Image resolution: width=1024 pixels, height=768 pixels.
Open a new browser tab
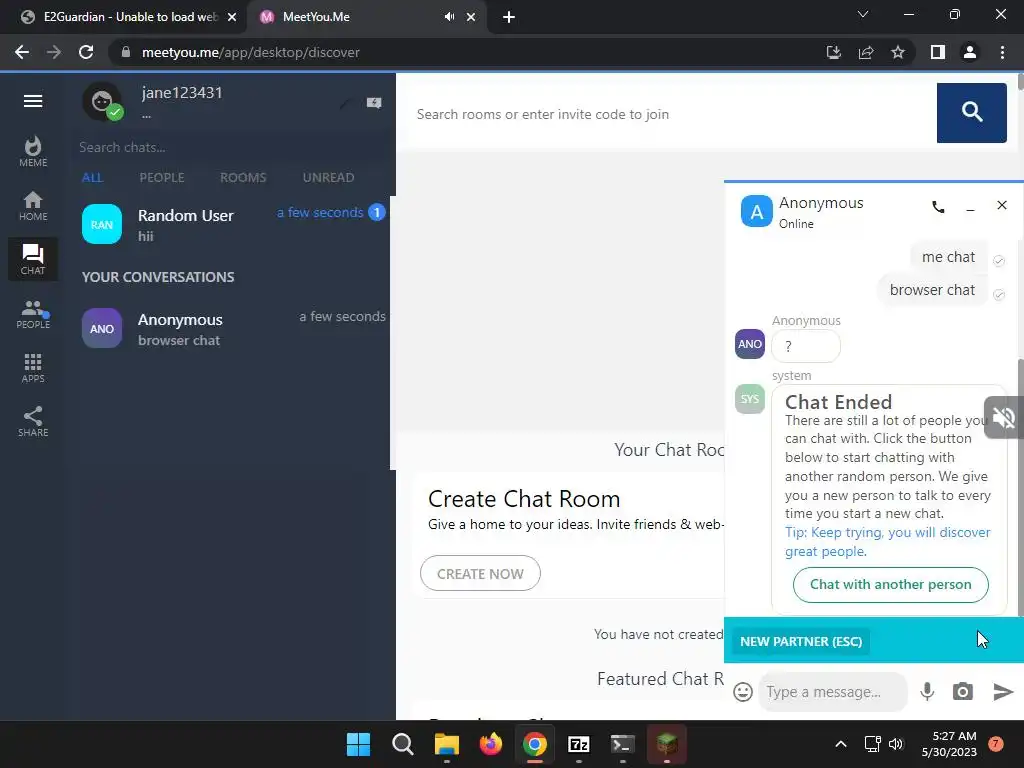(509, 17)
